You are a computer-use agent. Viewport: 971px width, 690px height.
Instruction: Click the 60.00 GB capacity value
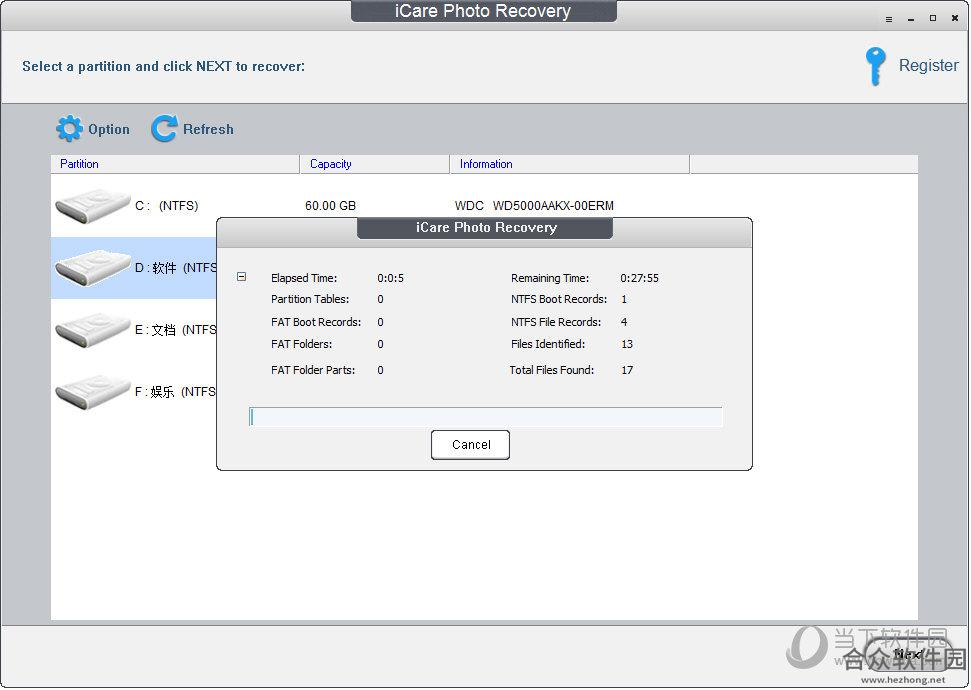[331, 206]
